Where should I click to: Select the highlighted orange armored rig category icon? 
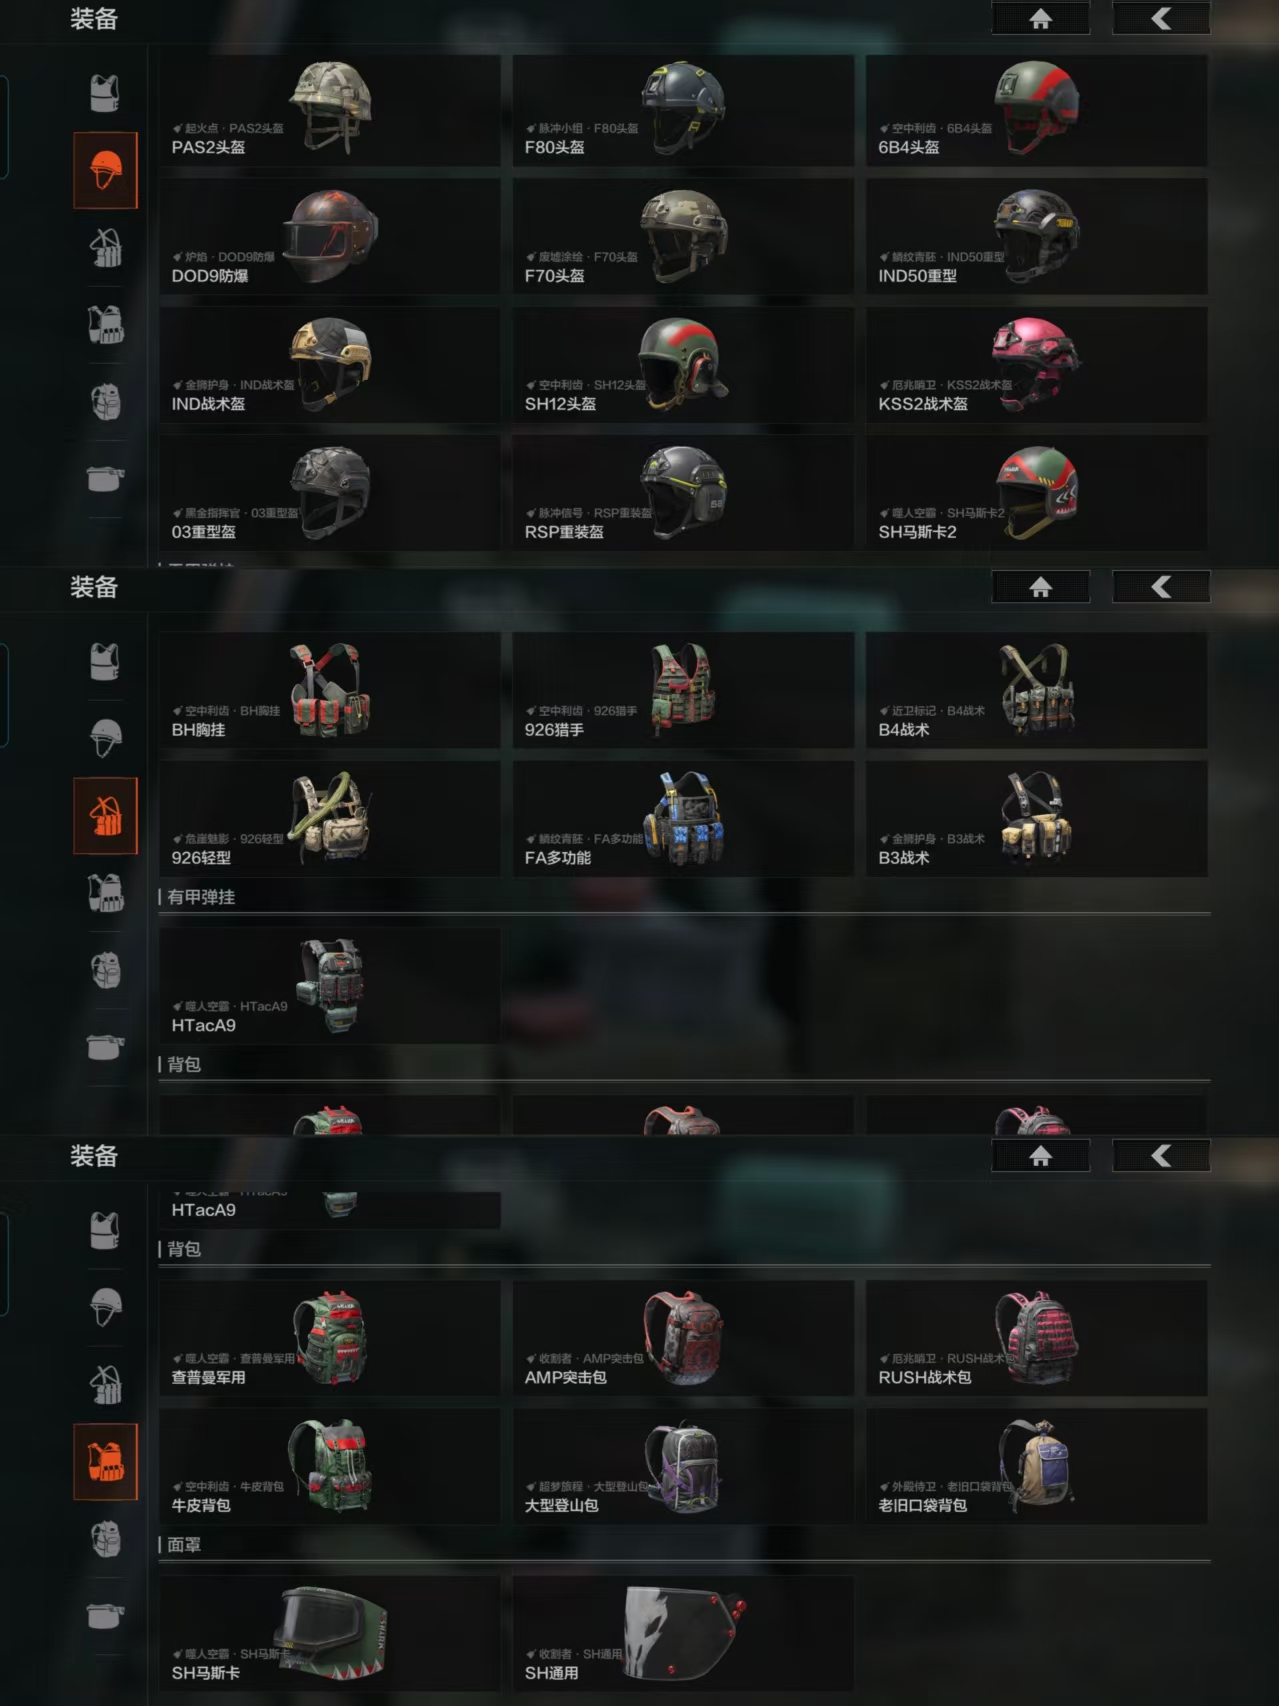pyautogui.click(x=105, y=1461)
